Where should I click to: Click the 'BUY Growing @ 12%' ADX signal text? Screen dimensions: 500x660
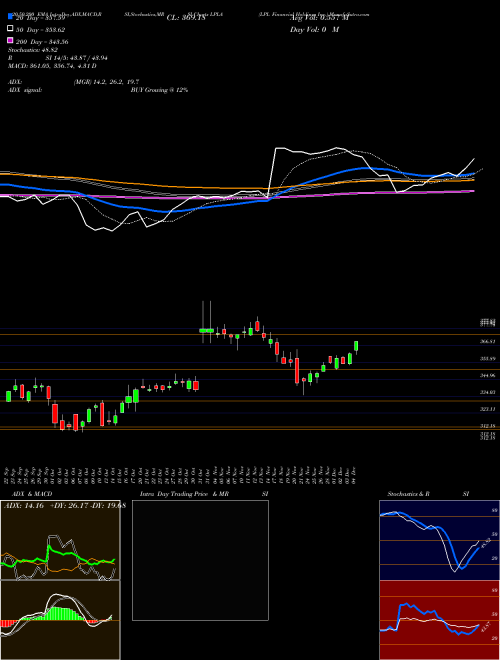(x=159, y=90)
